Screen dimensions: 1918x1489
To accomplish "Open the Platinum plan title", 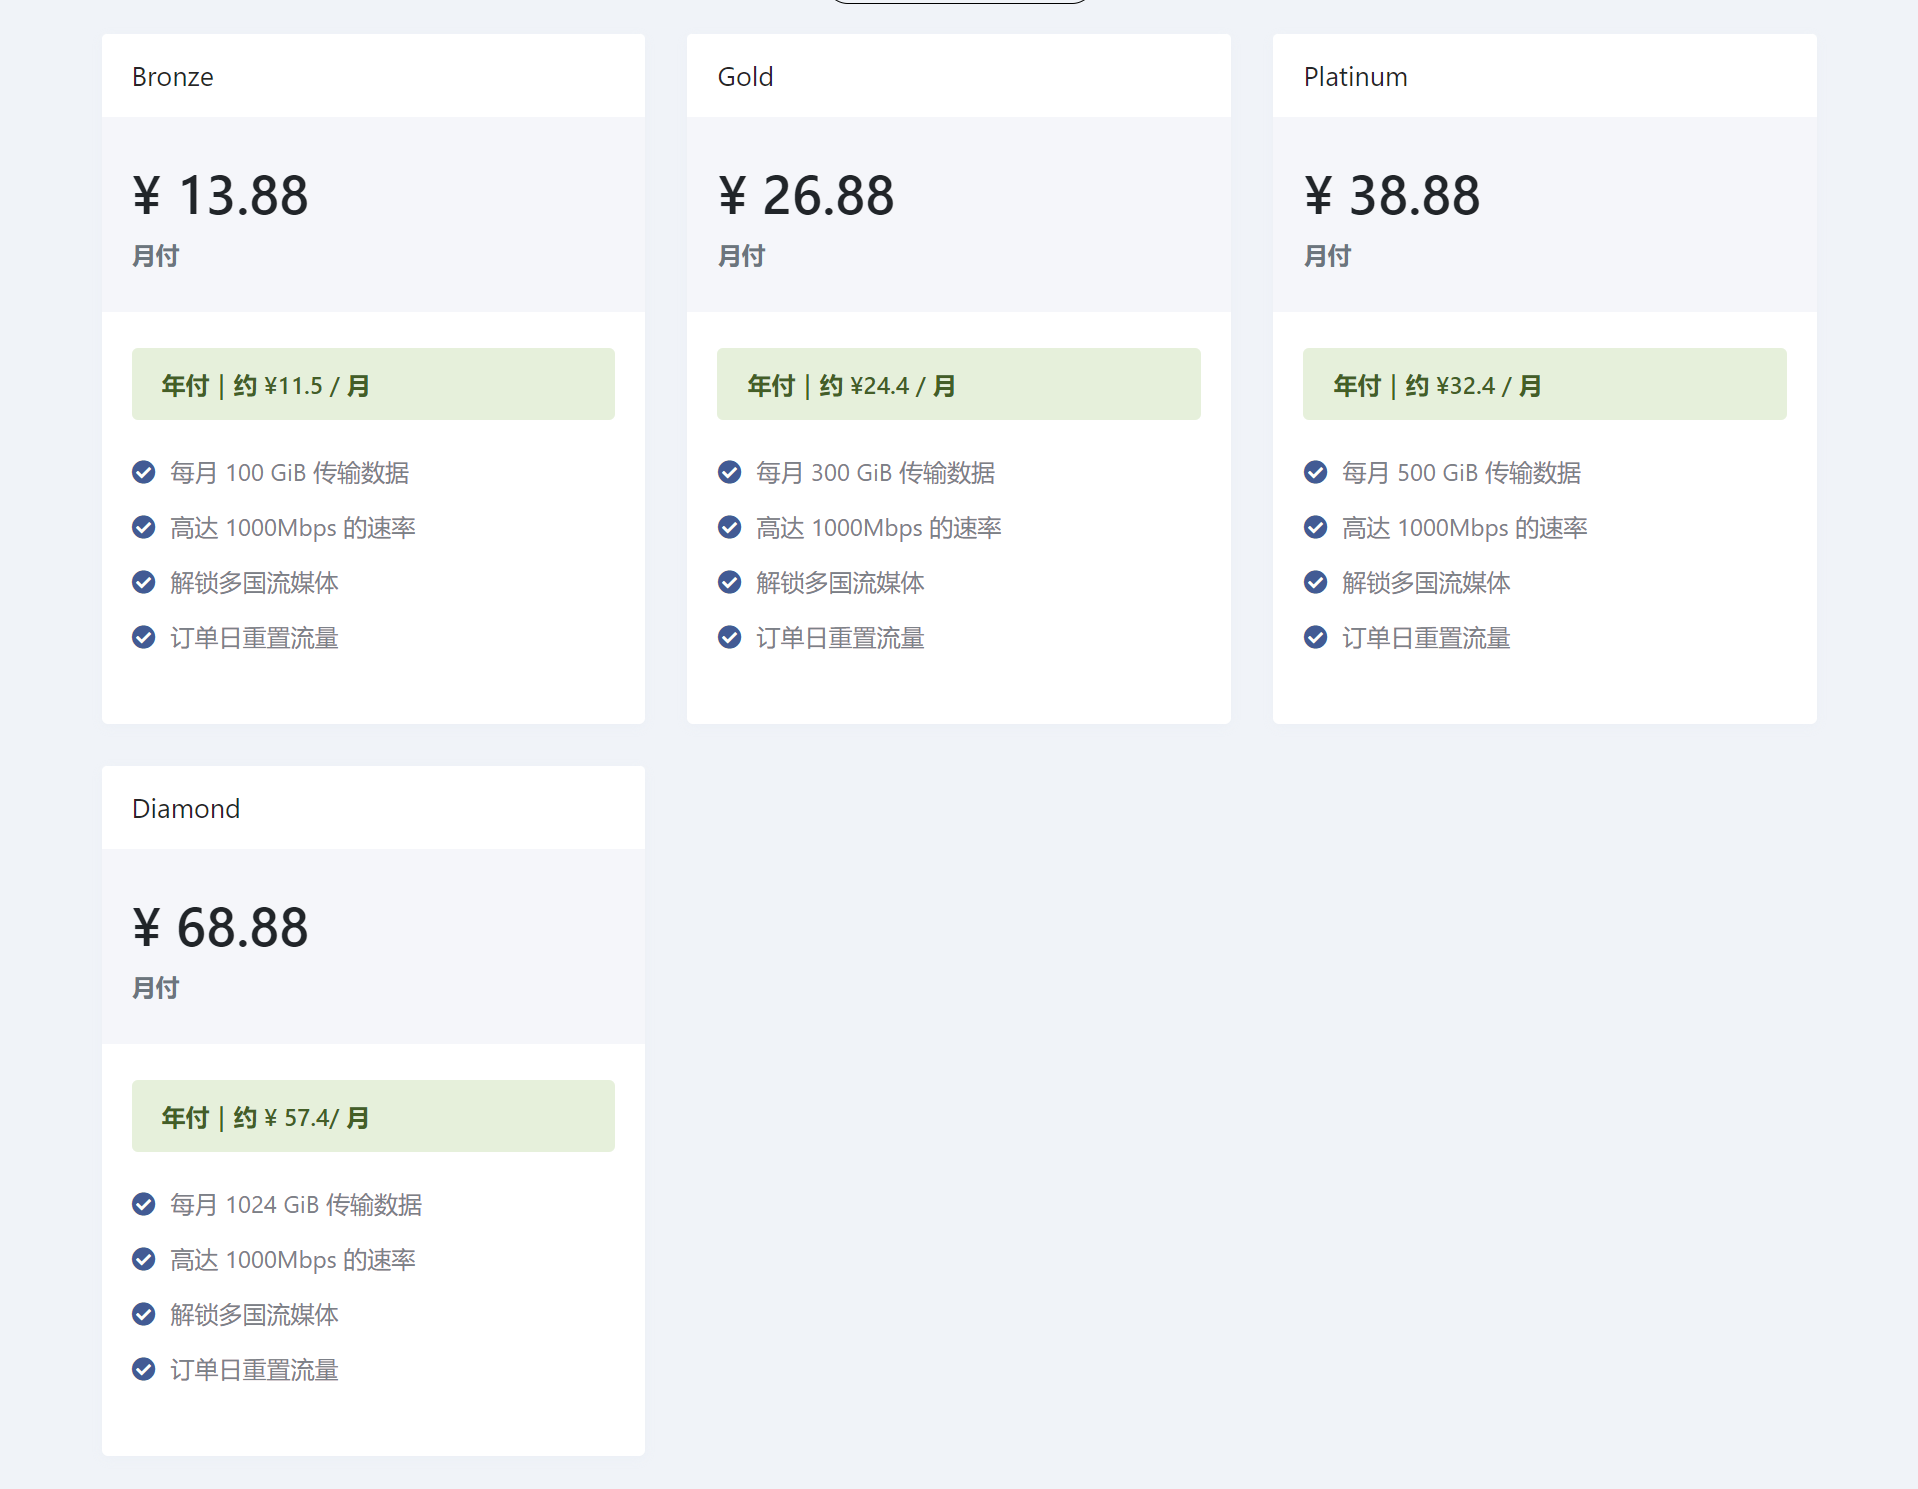I will click(1355, 77).
